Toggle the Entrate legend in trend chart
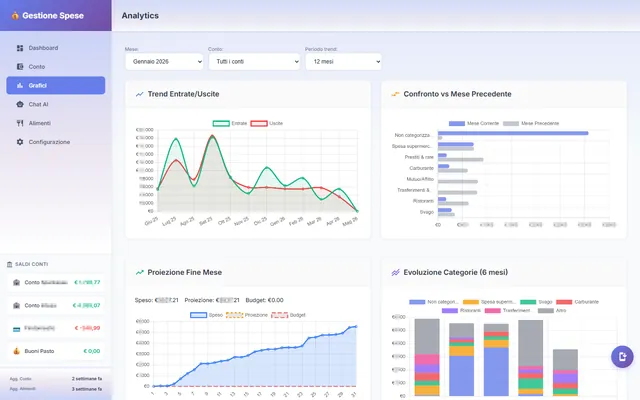 click(x=230, y=123)
